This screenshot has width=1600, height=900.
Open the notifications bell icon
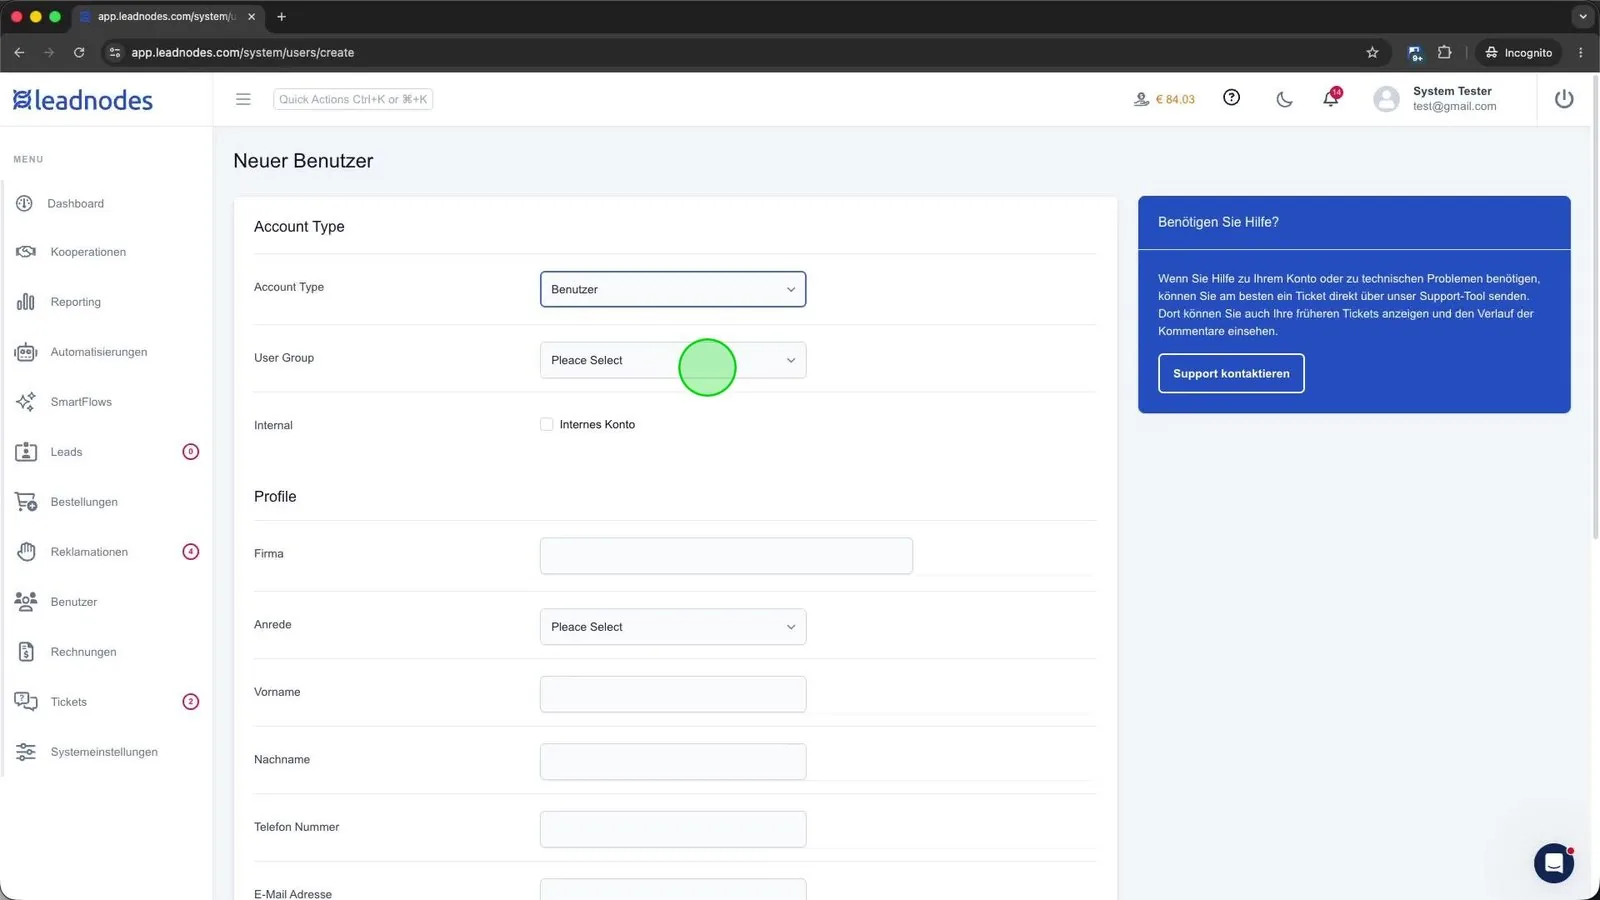coord(1331,98)
